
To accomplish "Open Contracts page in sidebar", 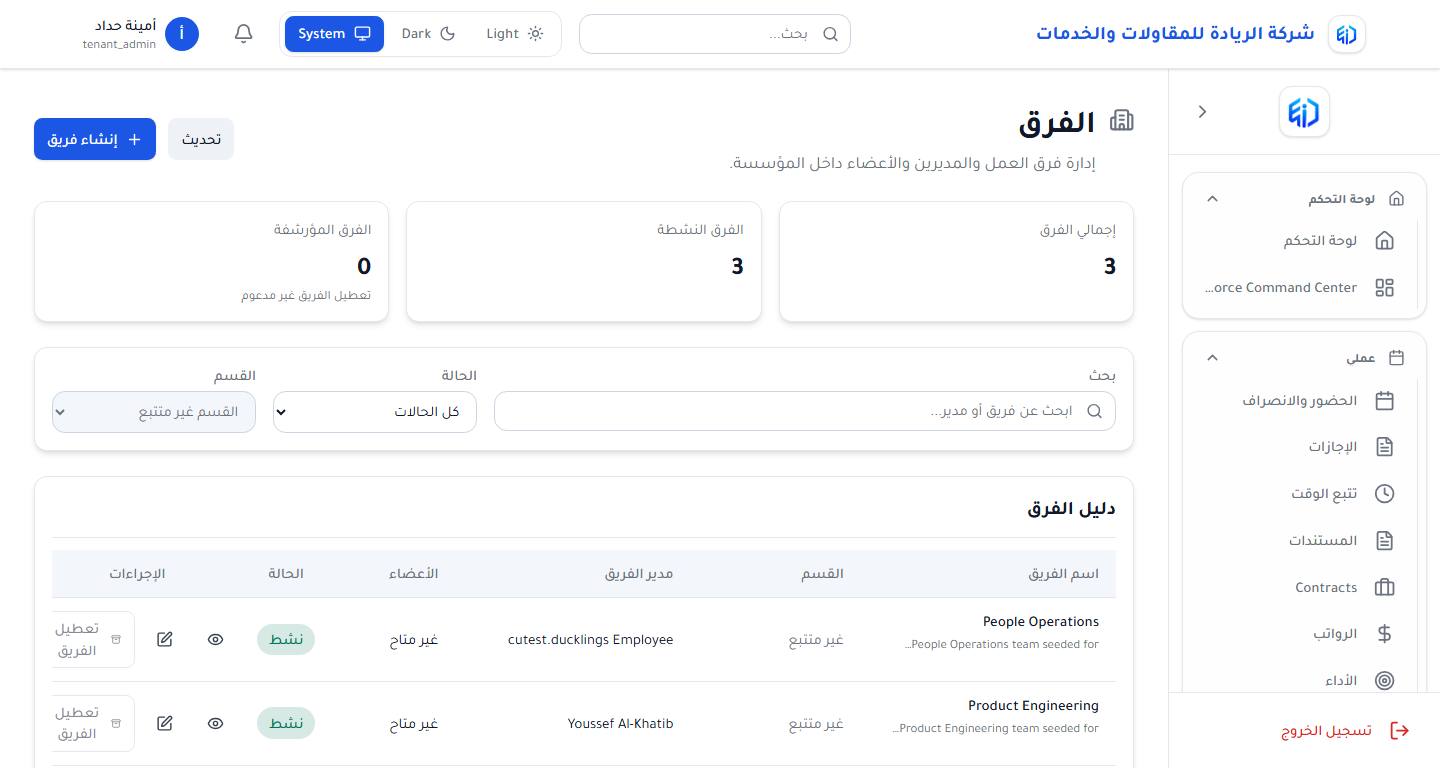I will coord(1304,588).
